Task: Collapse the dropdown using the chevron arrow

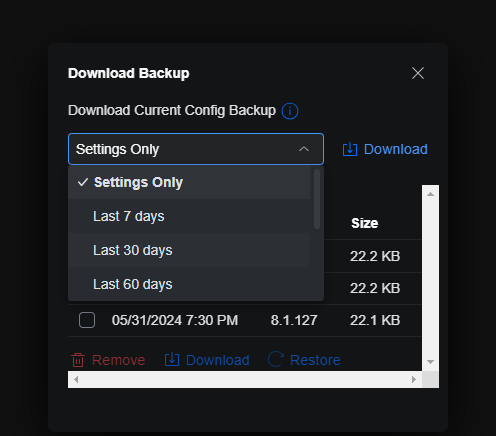Action: click(x=304, y=149)
